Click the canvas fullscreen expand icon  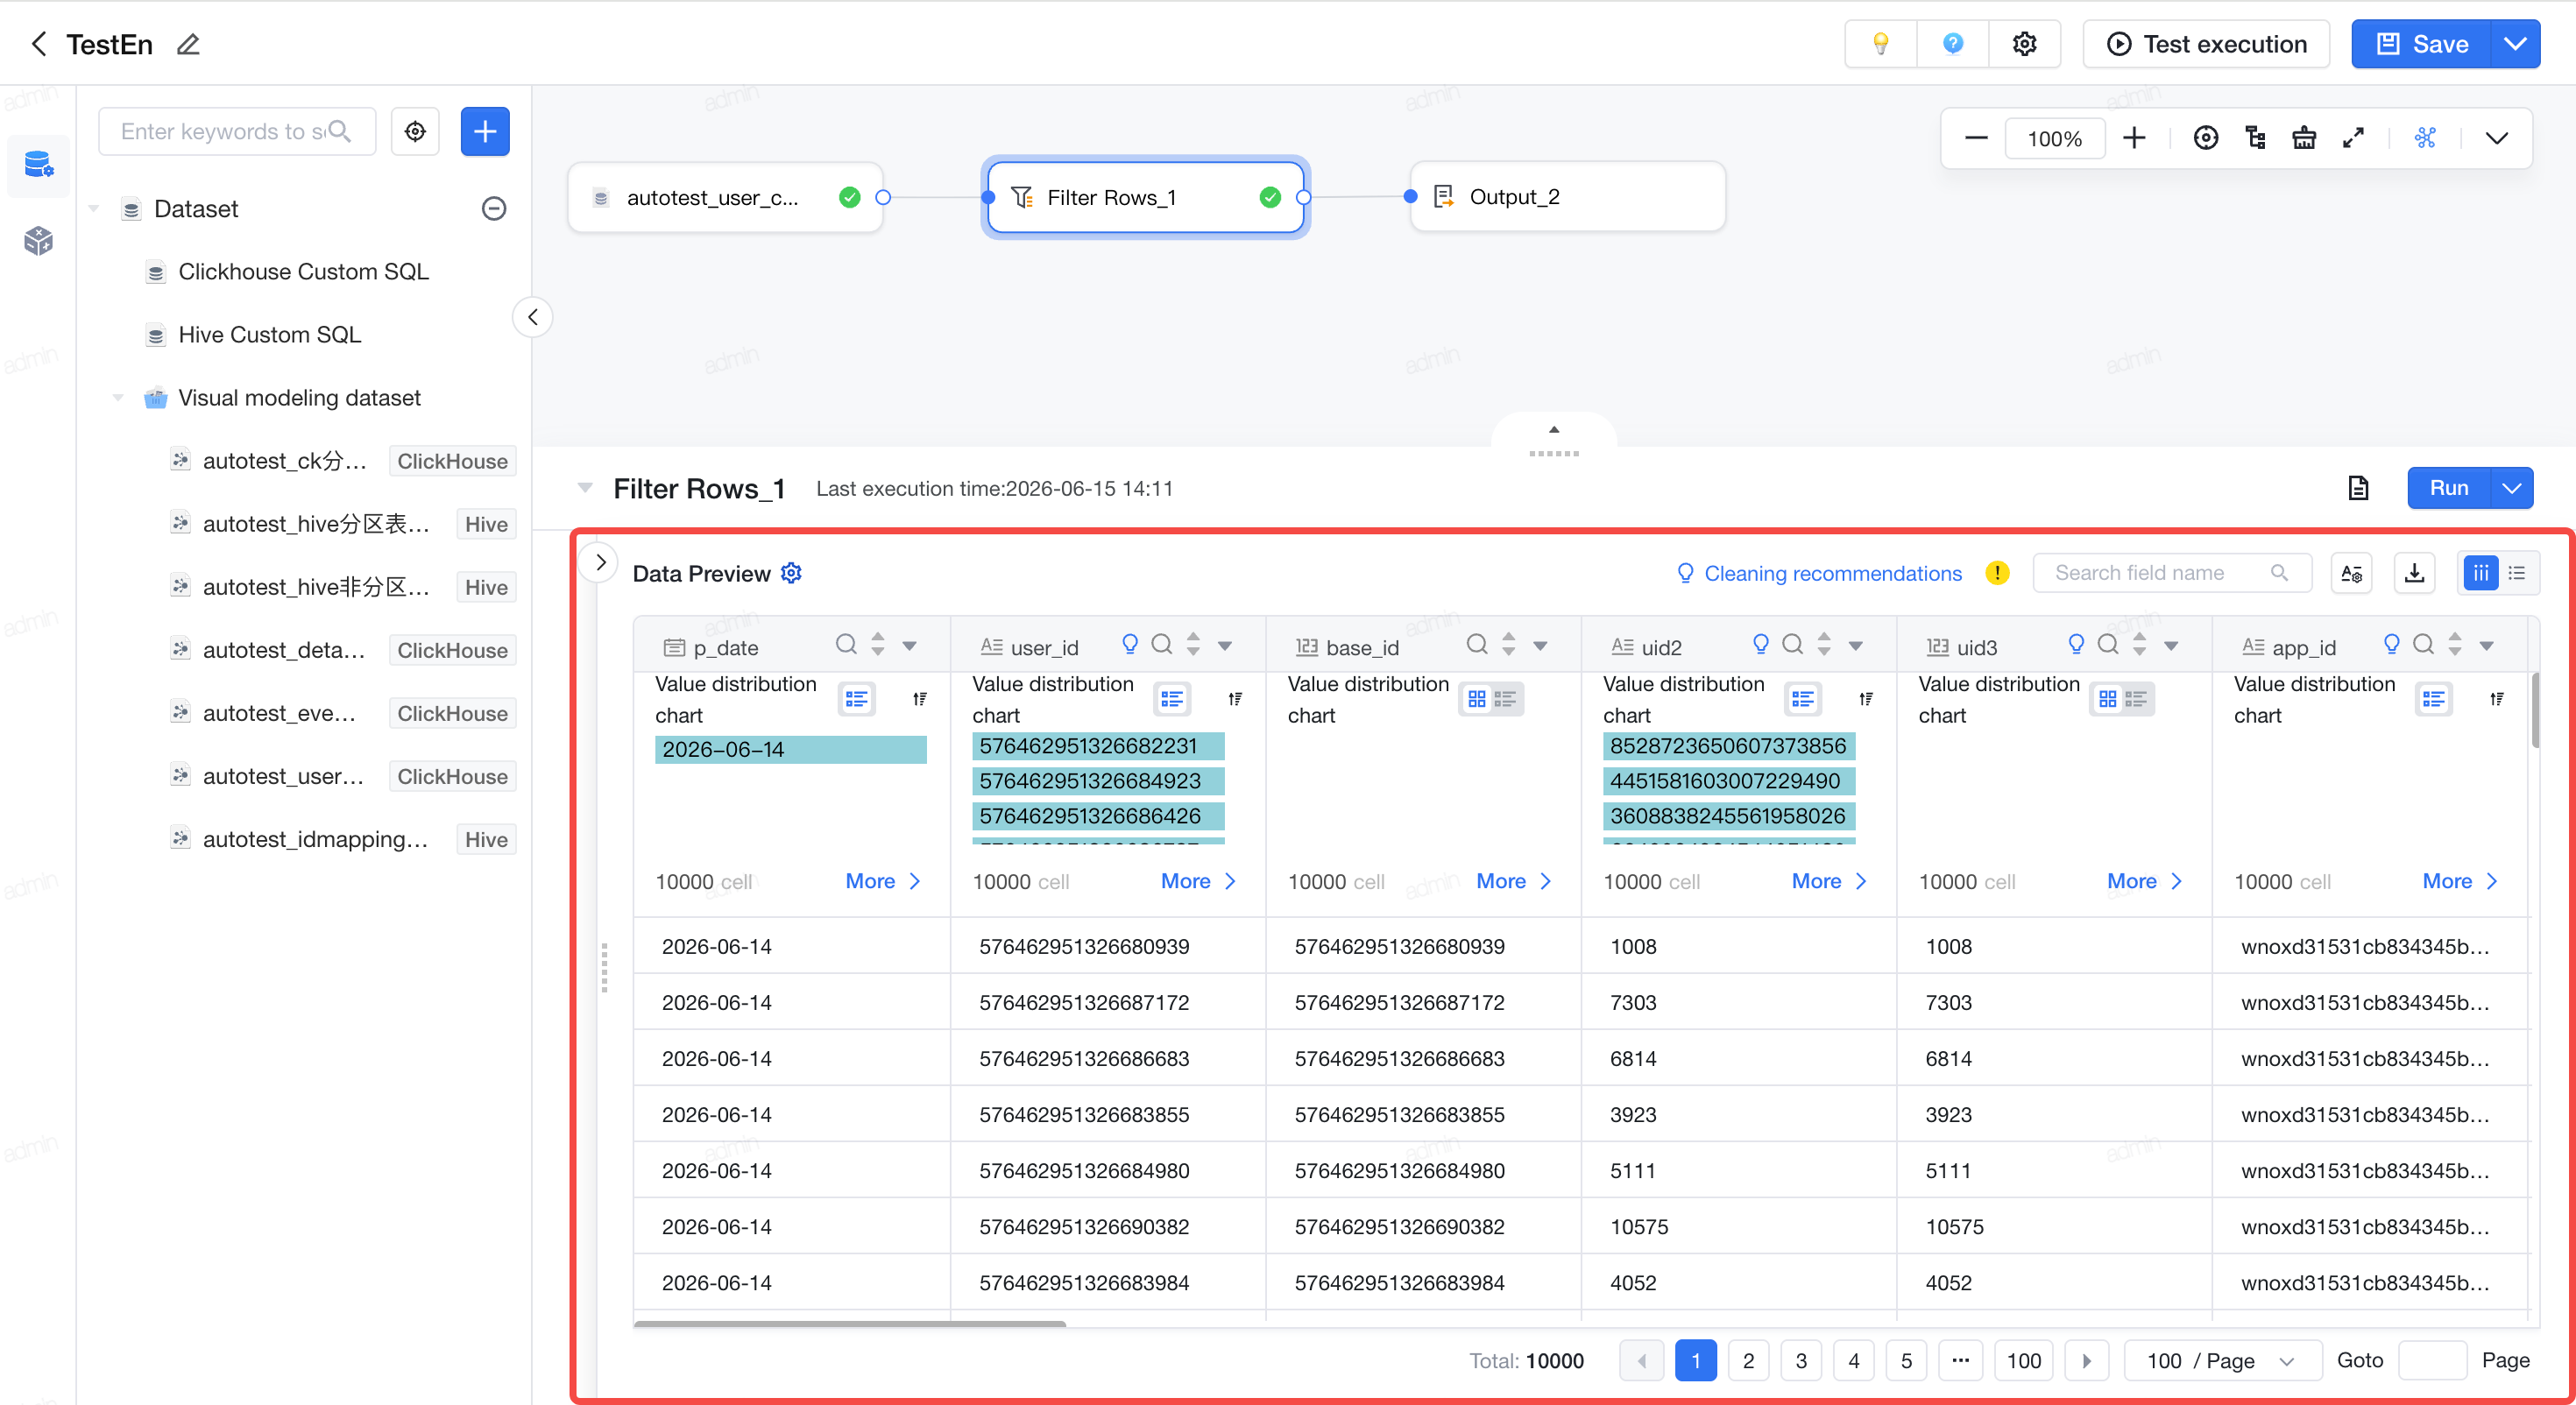2353,138
